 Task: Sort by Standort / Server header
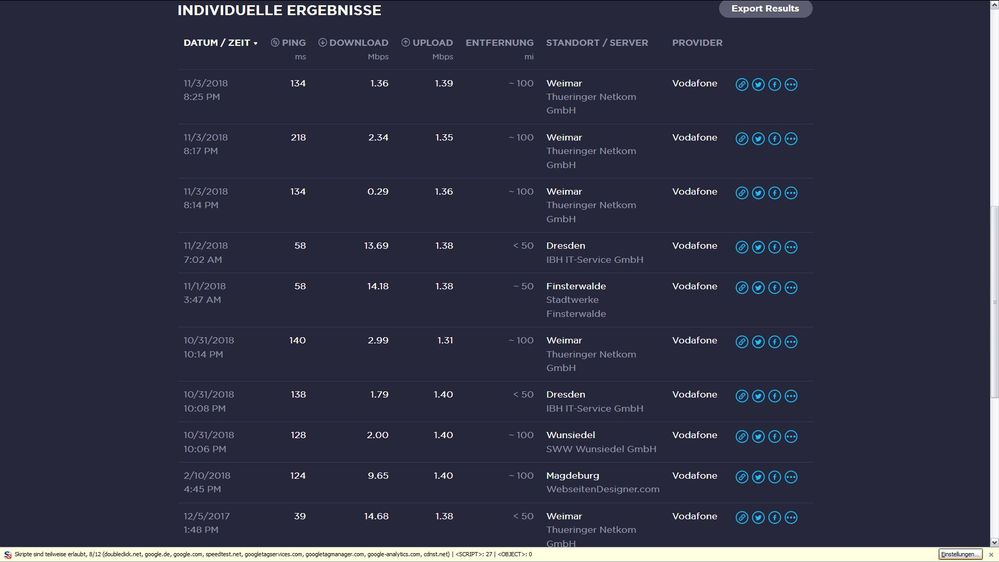pos(597,43)
